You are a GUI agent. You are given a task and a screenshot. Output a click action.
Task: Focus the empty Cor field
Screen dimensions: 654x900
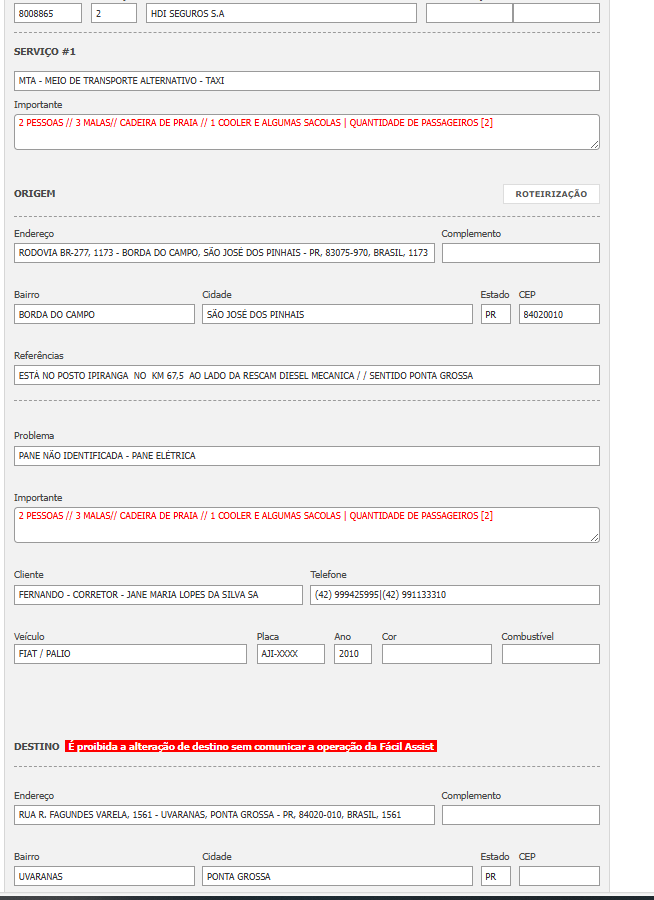[x=436, y=654]
